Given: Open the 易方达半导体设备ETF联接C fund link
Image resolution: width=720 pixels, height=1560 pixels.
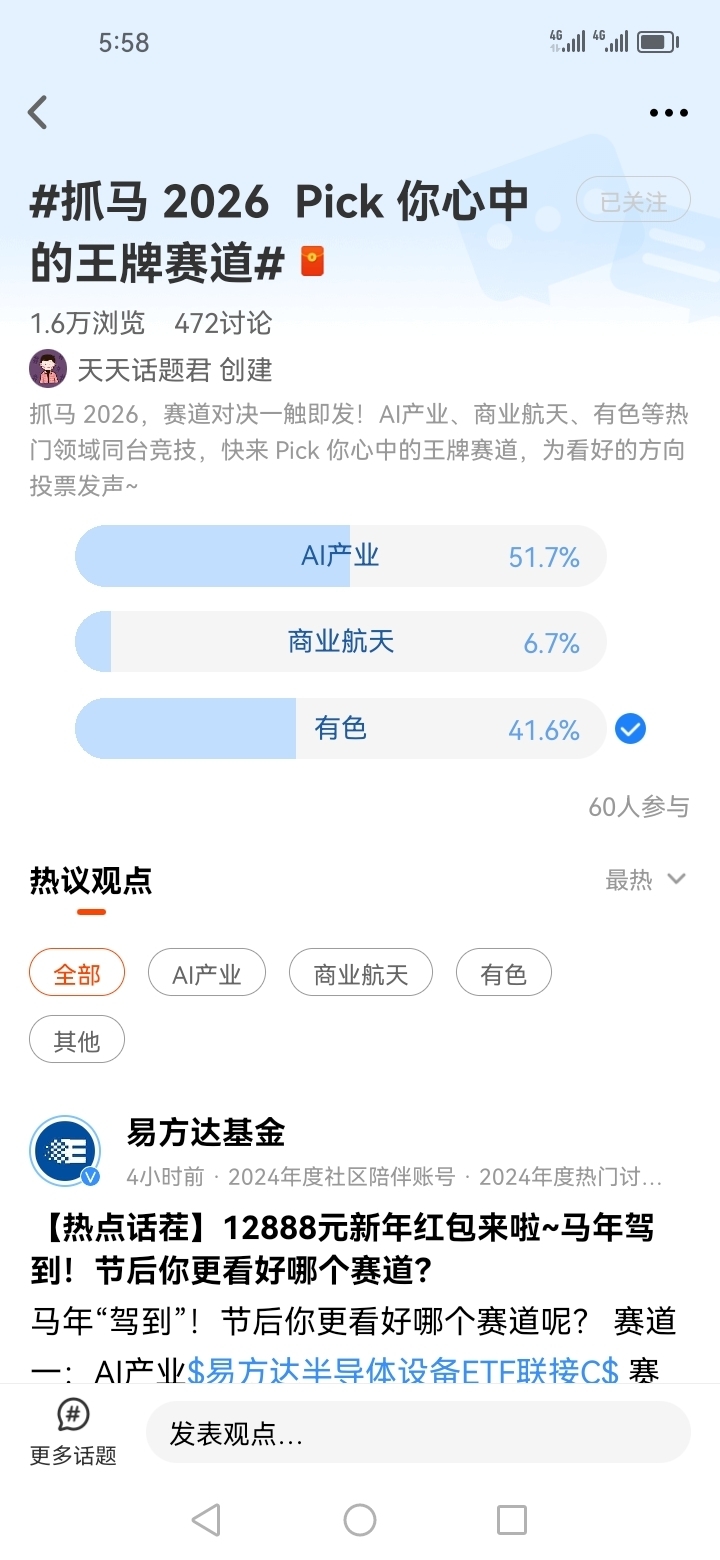Looking at the screenshot, I should tap(403, 1371).
